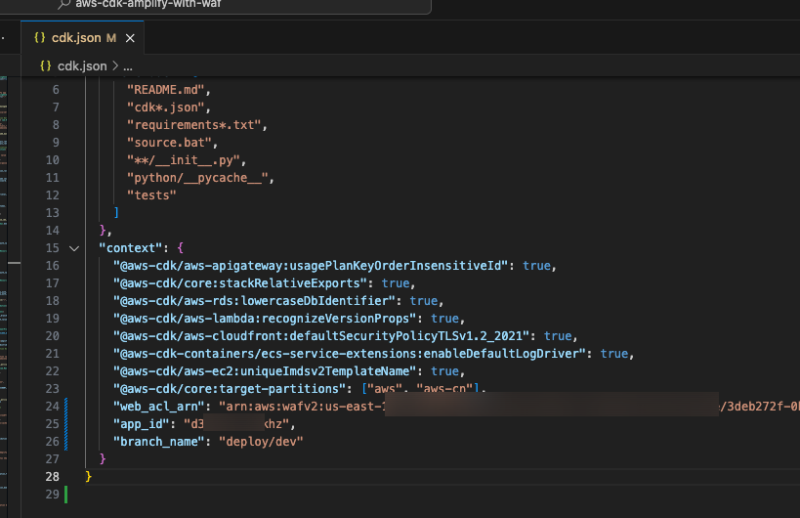Close the cdk.json editor tab
The width and height of the screenshot is (800, 518).
[x=130, y=38]
